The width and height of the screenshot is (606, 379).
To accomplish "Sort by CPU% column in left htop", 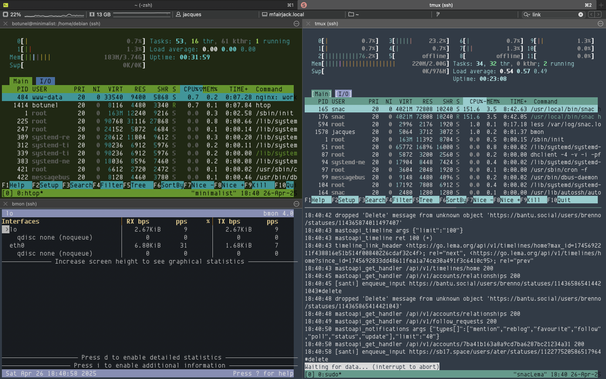I will [192, 89].
